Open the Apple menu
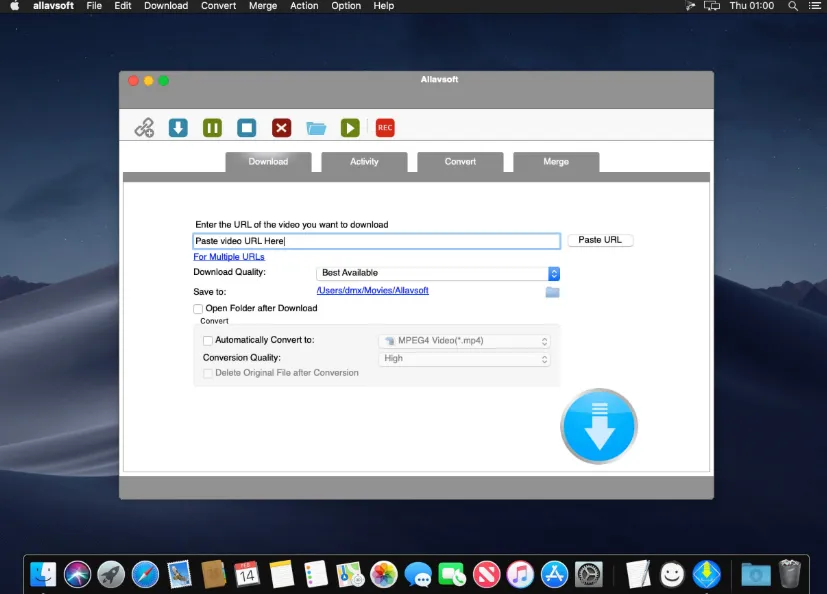The height and width of the screenshot is (594, 827). coord(15,6)
